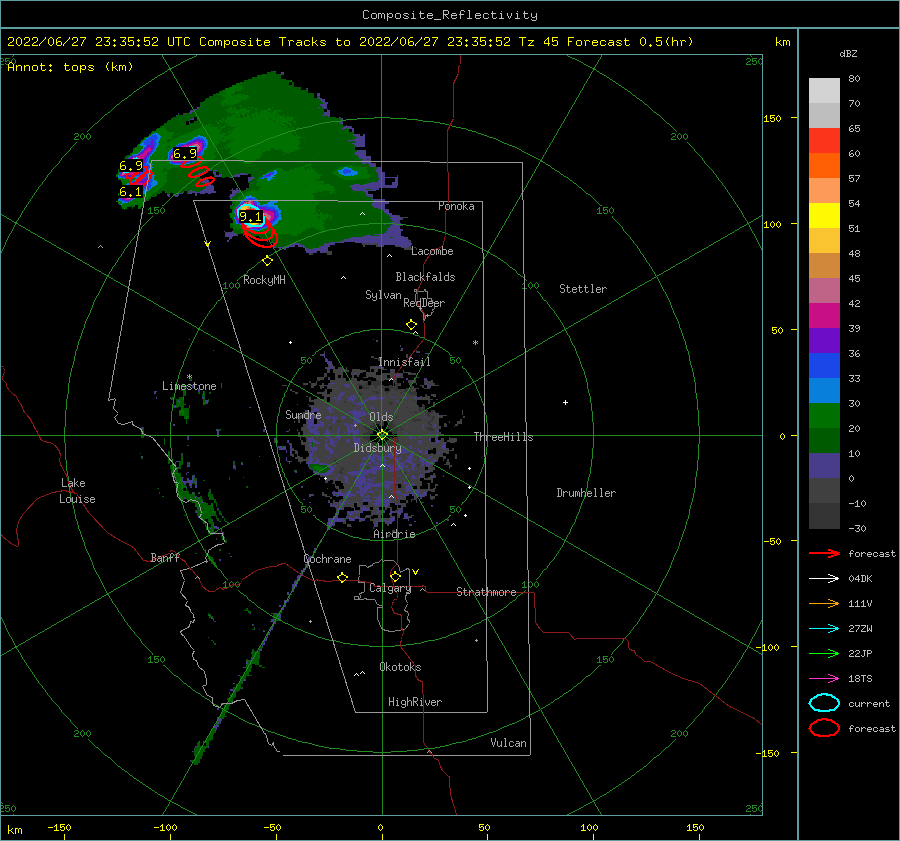Click the Sylvan label

coord(383,295)
